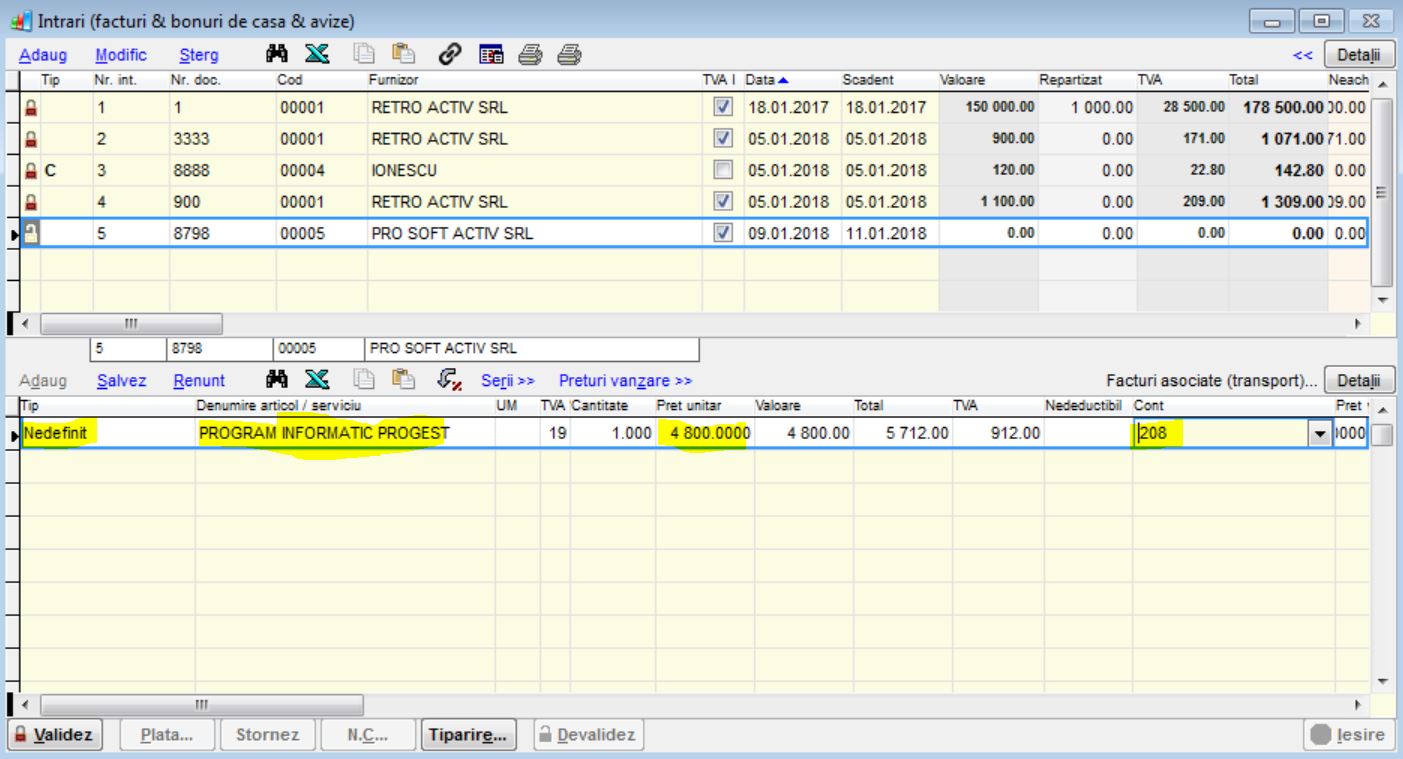
Task: Click lock icon on IONESCU invoice row
Action: 29,172
